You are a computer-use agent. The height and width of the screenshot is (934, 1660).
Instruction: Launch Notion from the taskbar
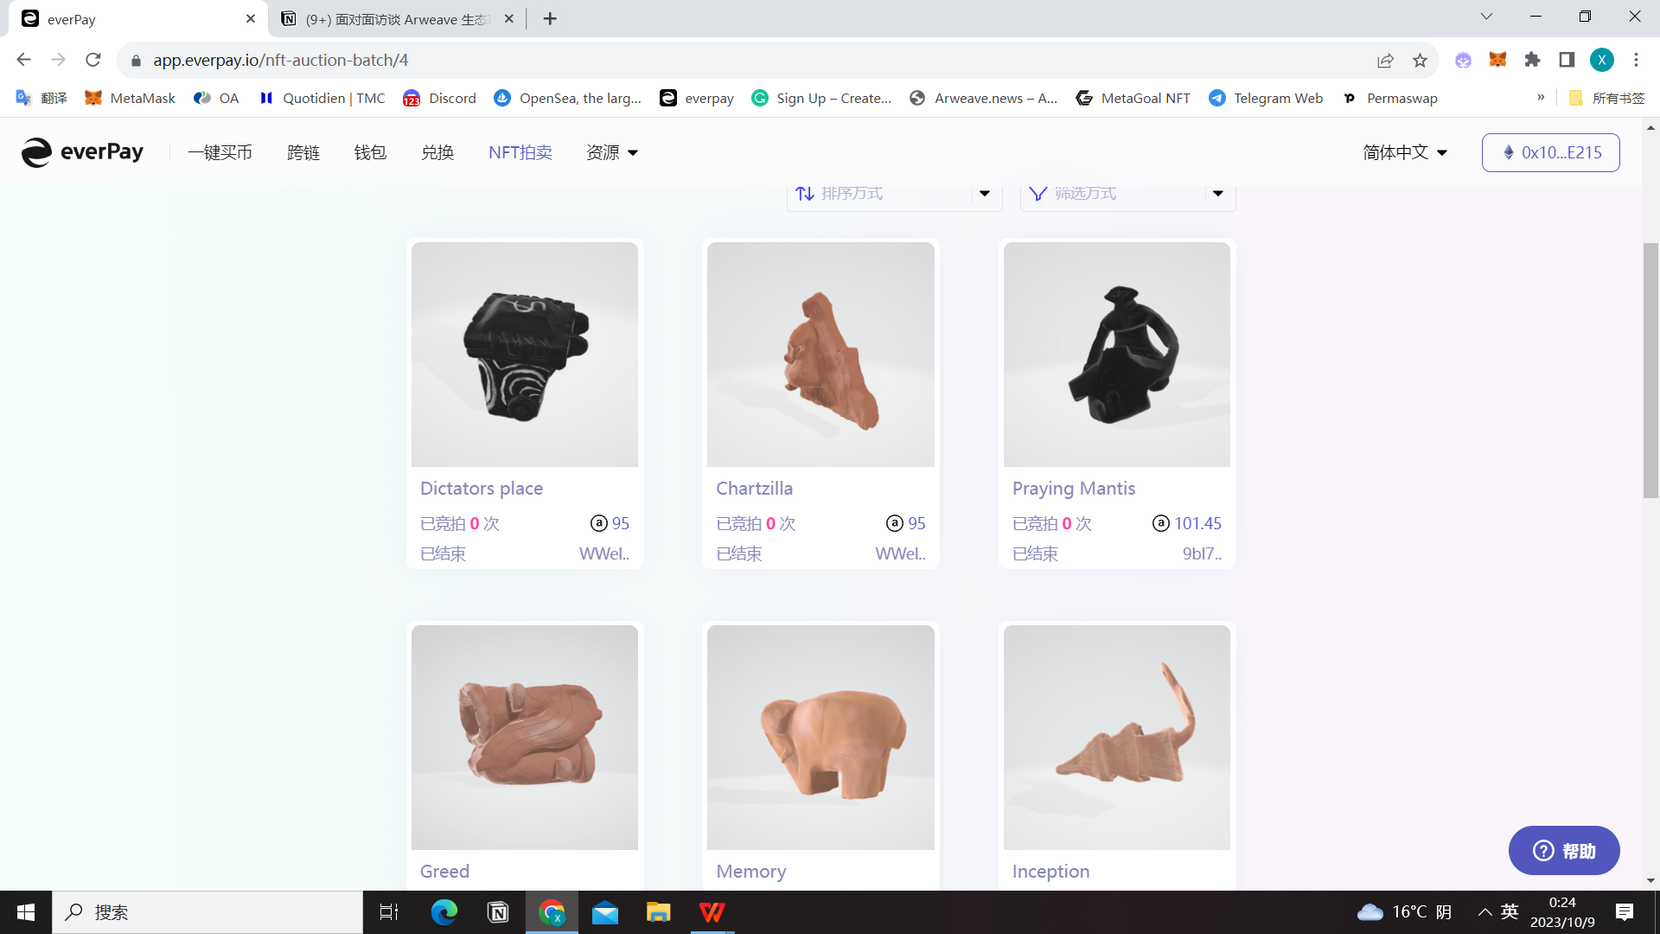[x=497, y=911]
